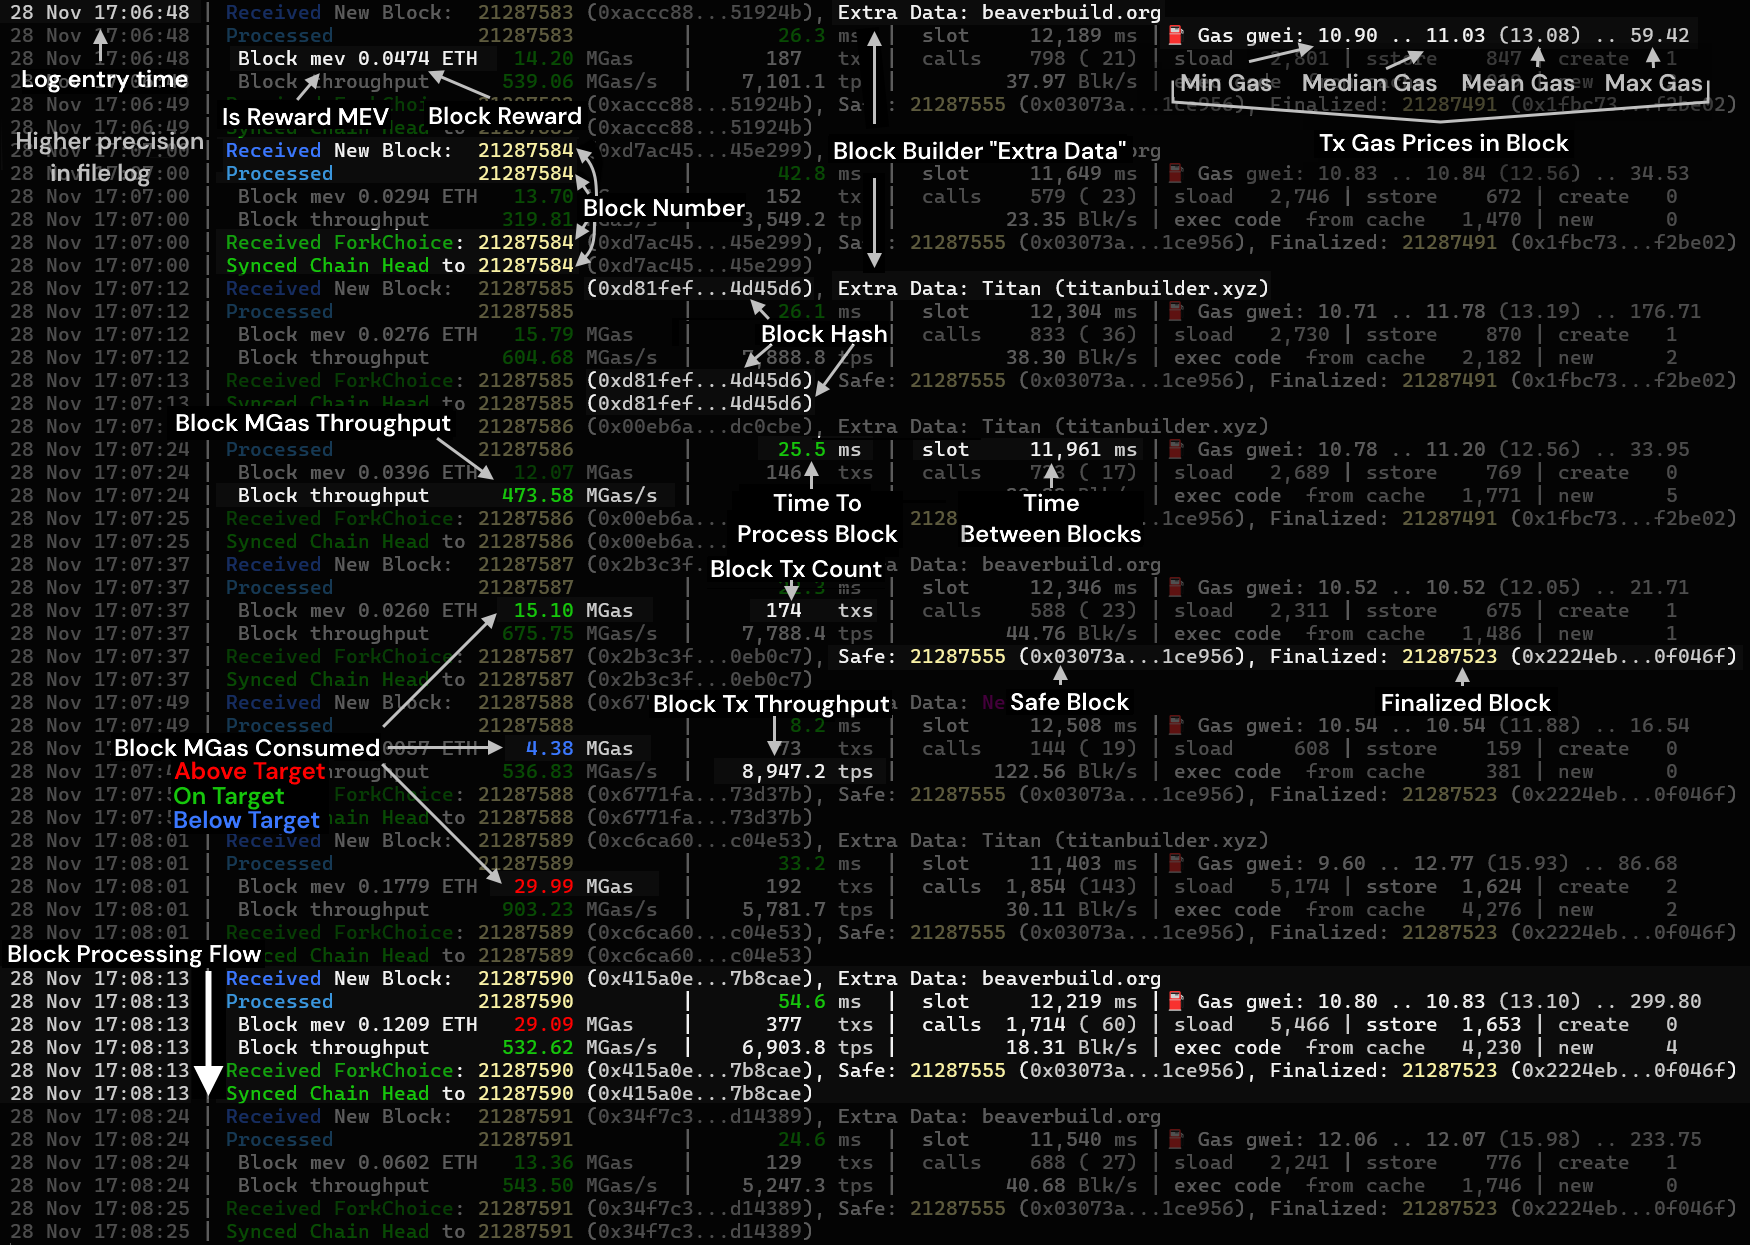
Task: Click the processing time 25.5 ms
Action: coord(819,449)
